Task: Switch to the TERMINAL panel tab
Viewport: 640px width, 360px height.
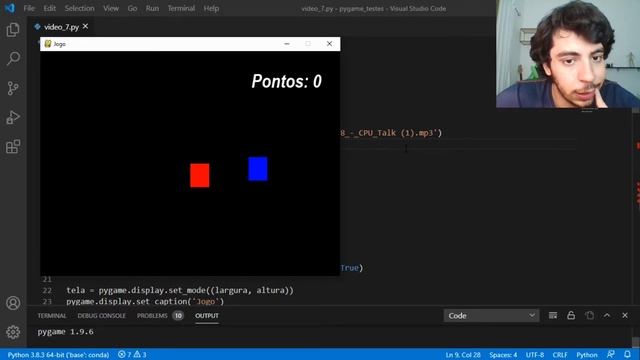Action: tap(52, 316)
